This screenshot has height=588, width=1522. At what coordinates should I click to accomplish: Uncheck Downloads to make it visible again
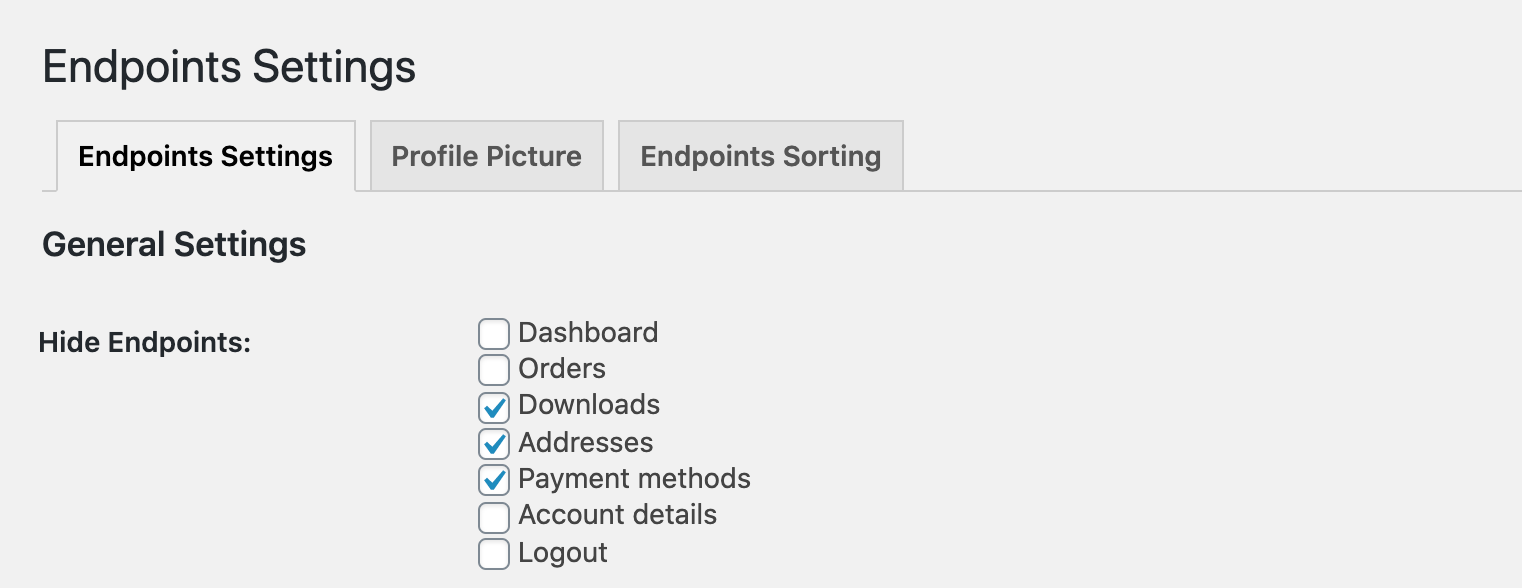(x=494, y=406)
